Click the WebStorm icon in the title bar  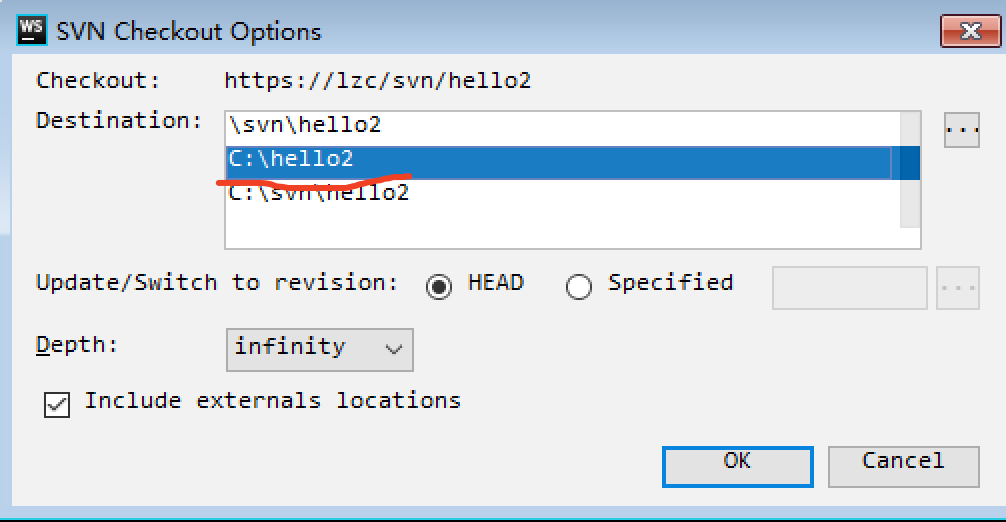click(33, 29)
